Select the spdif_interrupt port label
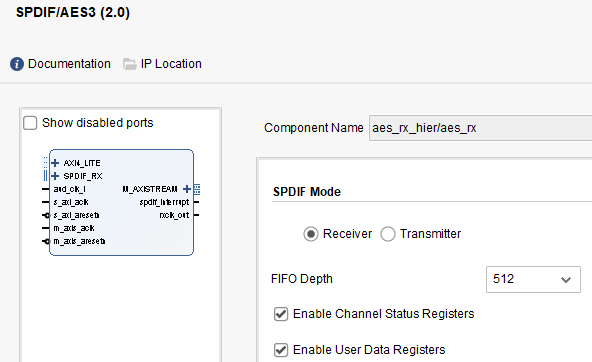The height and width of the screenshot is (362, 592). [x=164, y=202]
